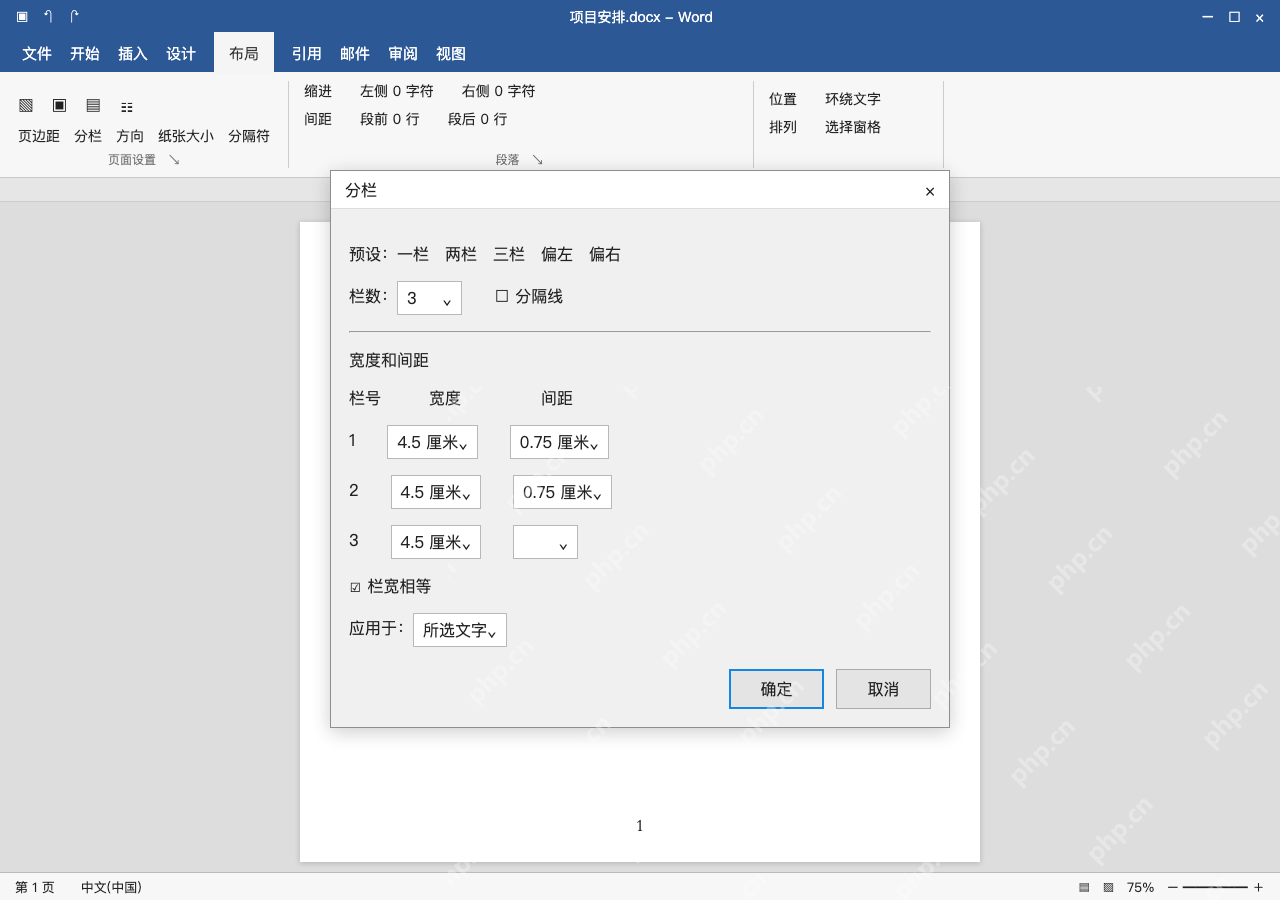Click the zoom slider in the status bar
1280x900 pixels.
pos(1215,887)
